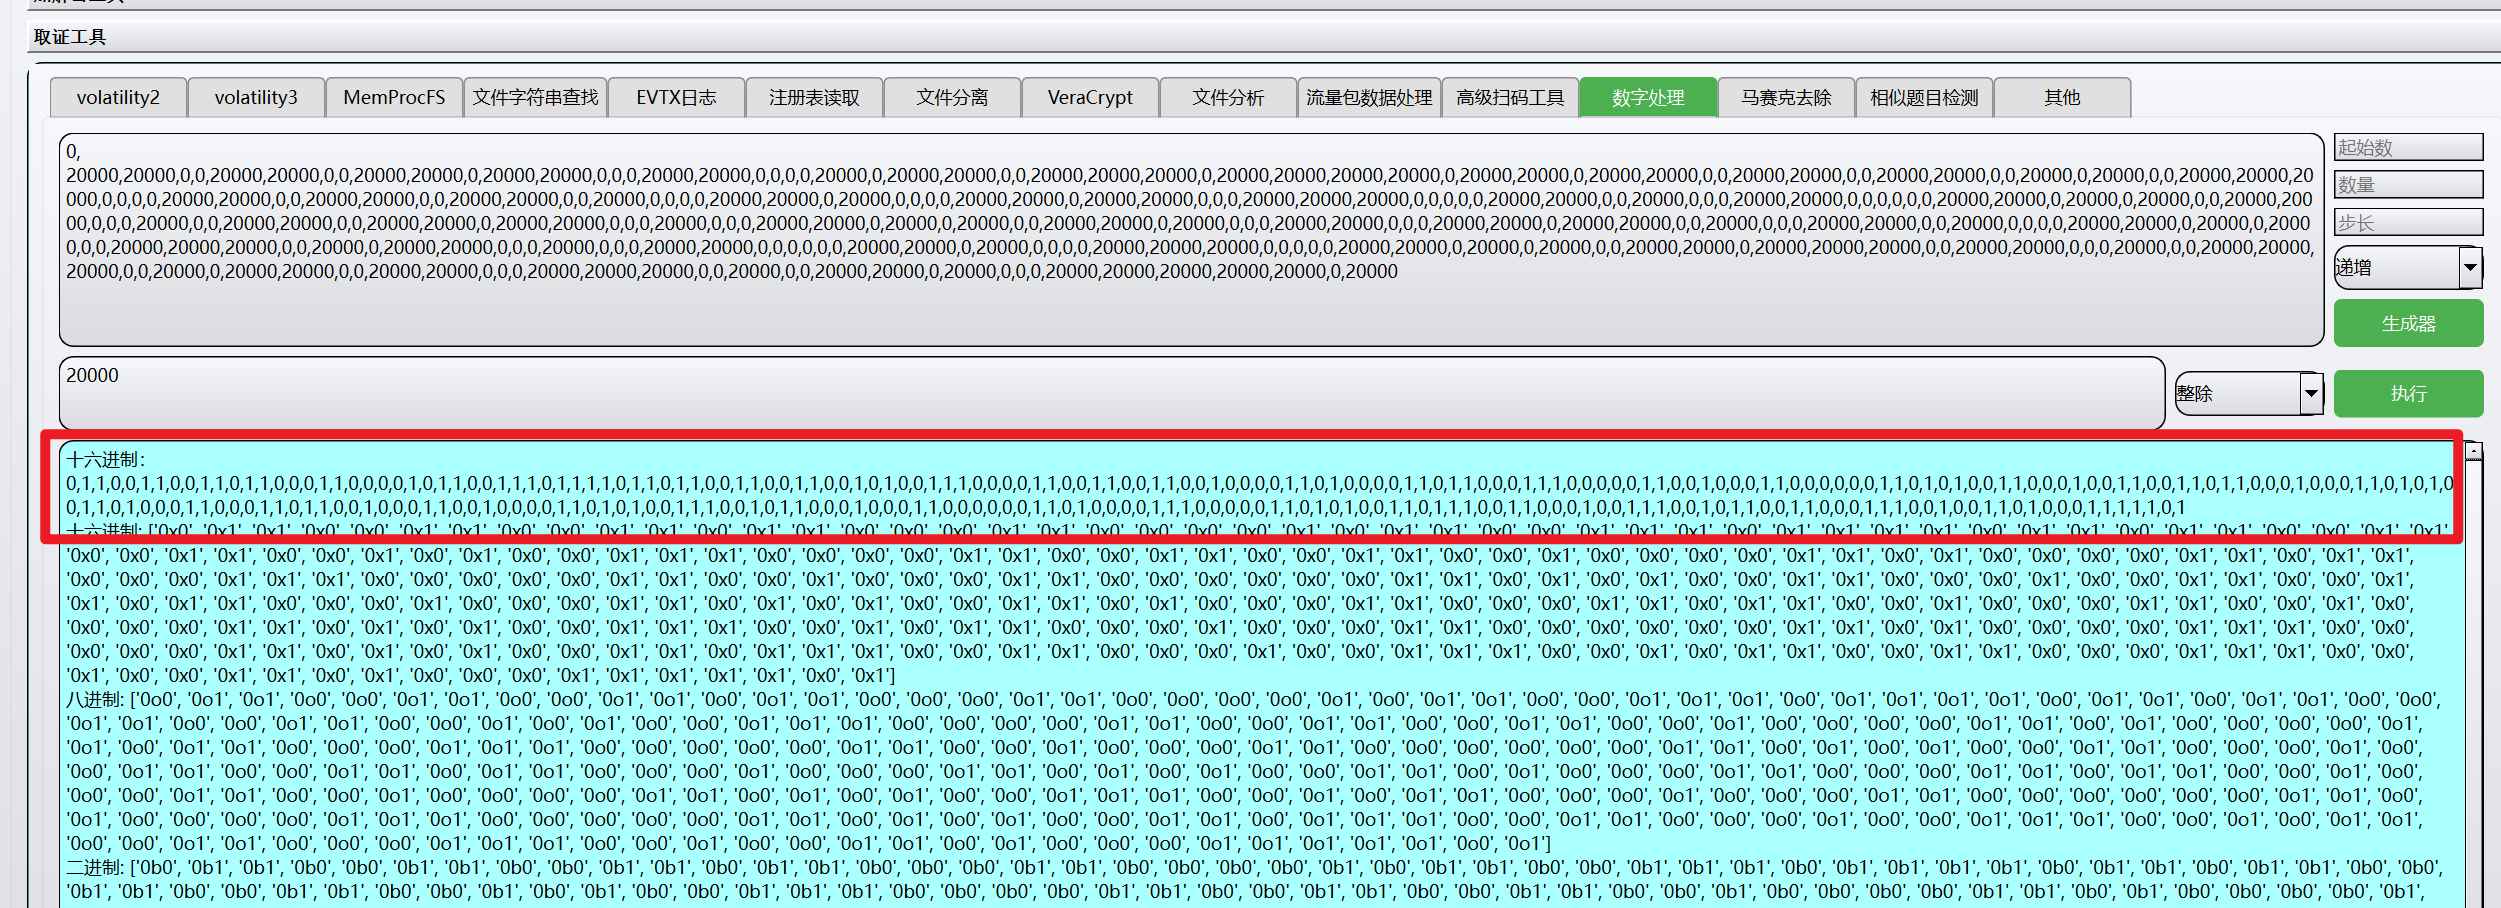Click the 生成器 button

tap(2407, 322)
